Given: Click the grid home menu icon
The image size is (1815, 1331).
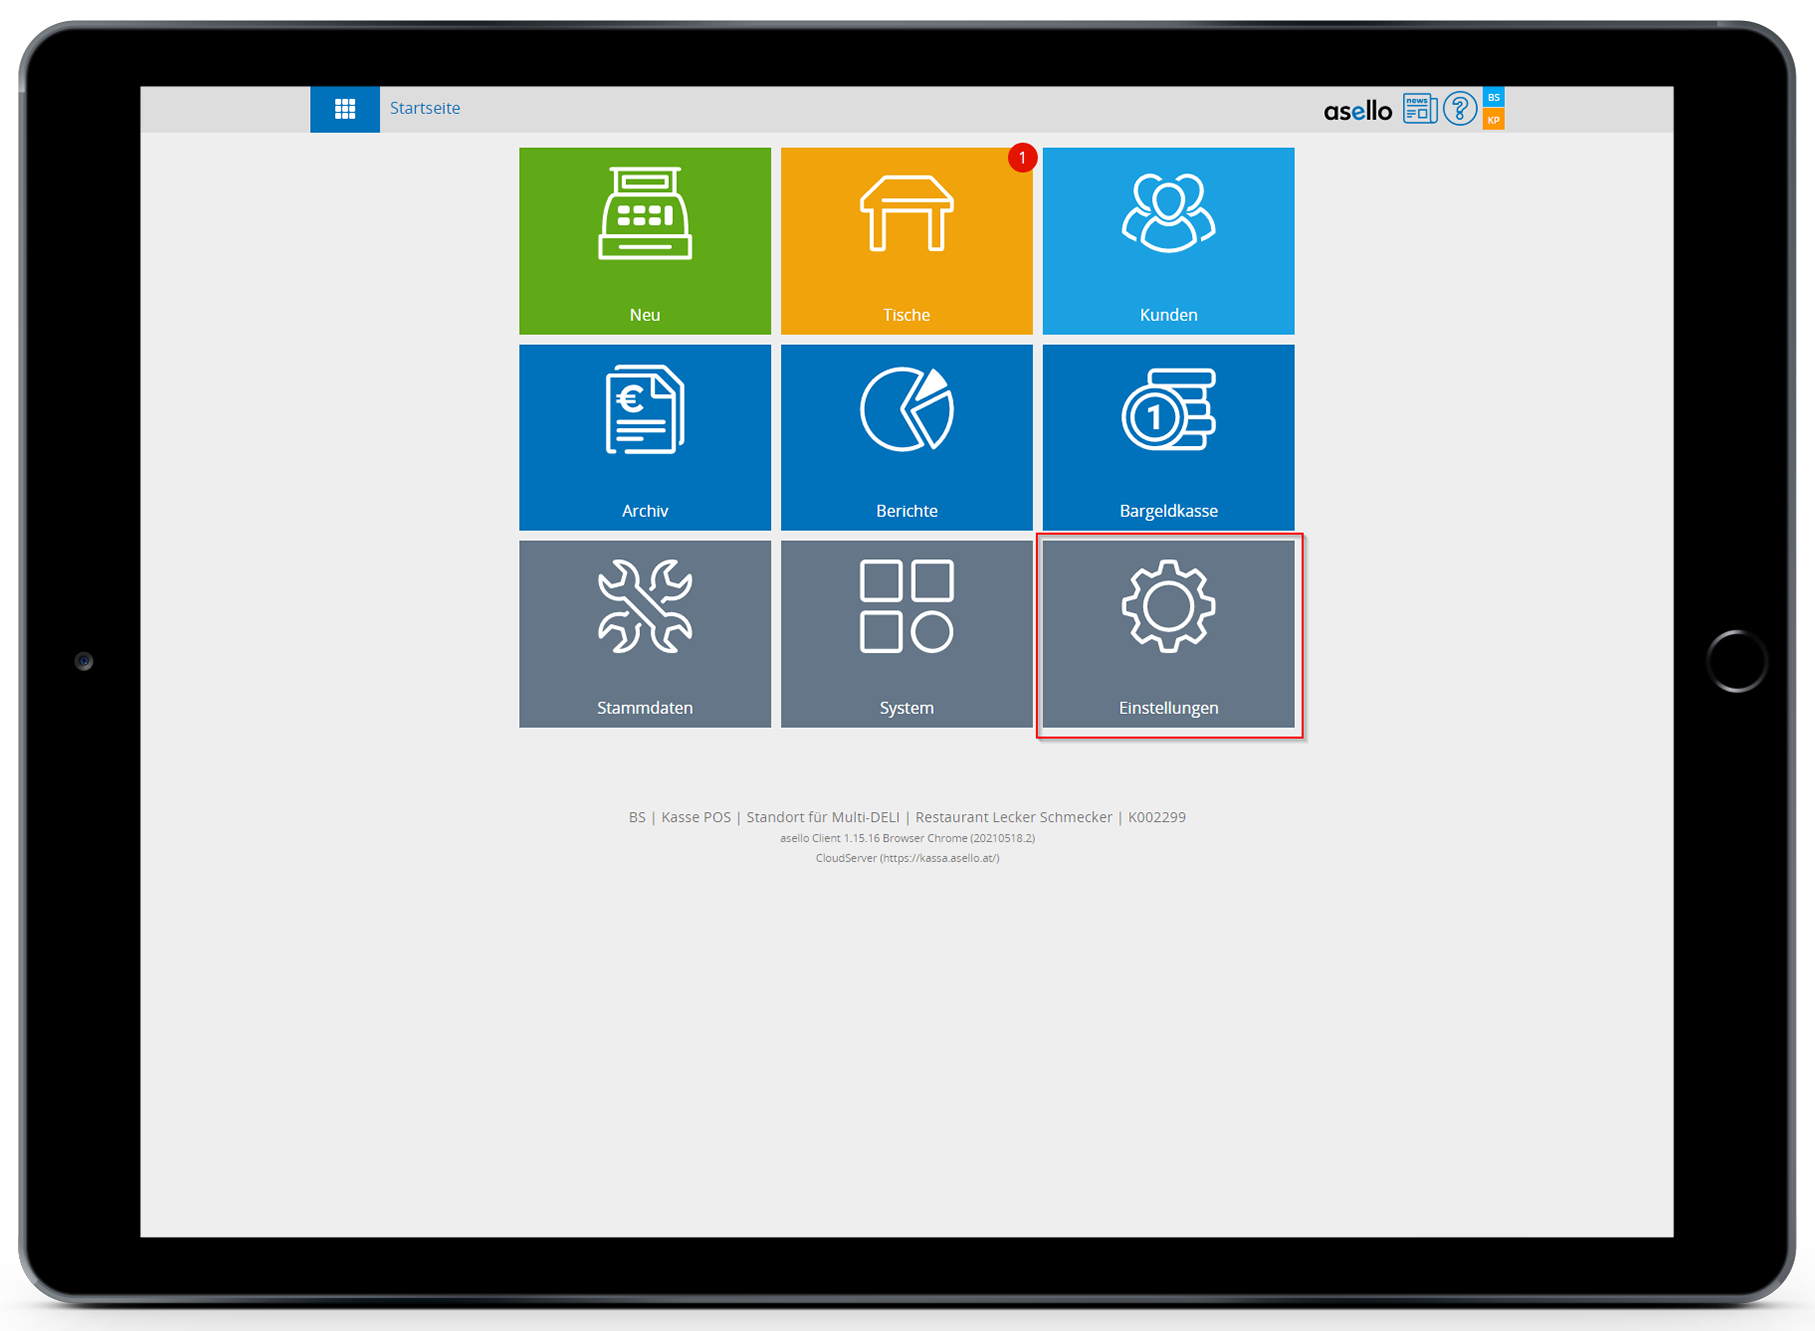Looking at the screenshot, I should [345, 109].
